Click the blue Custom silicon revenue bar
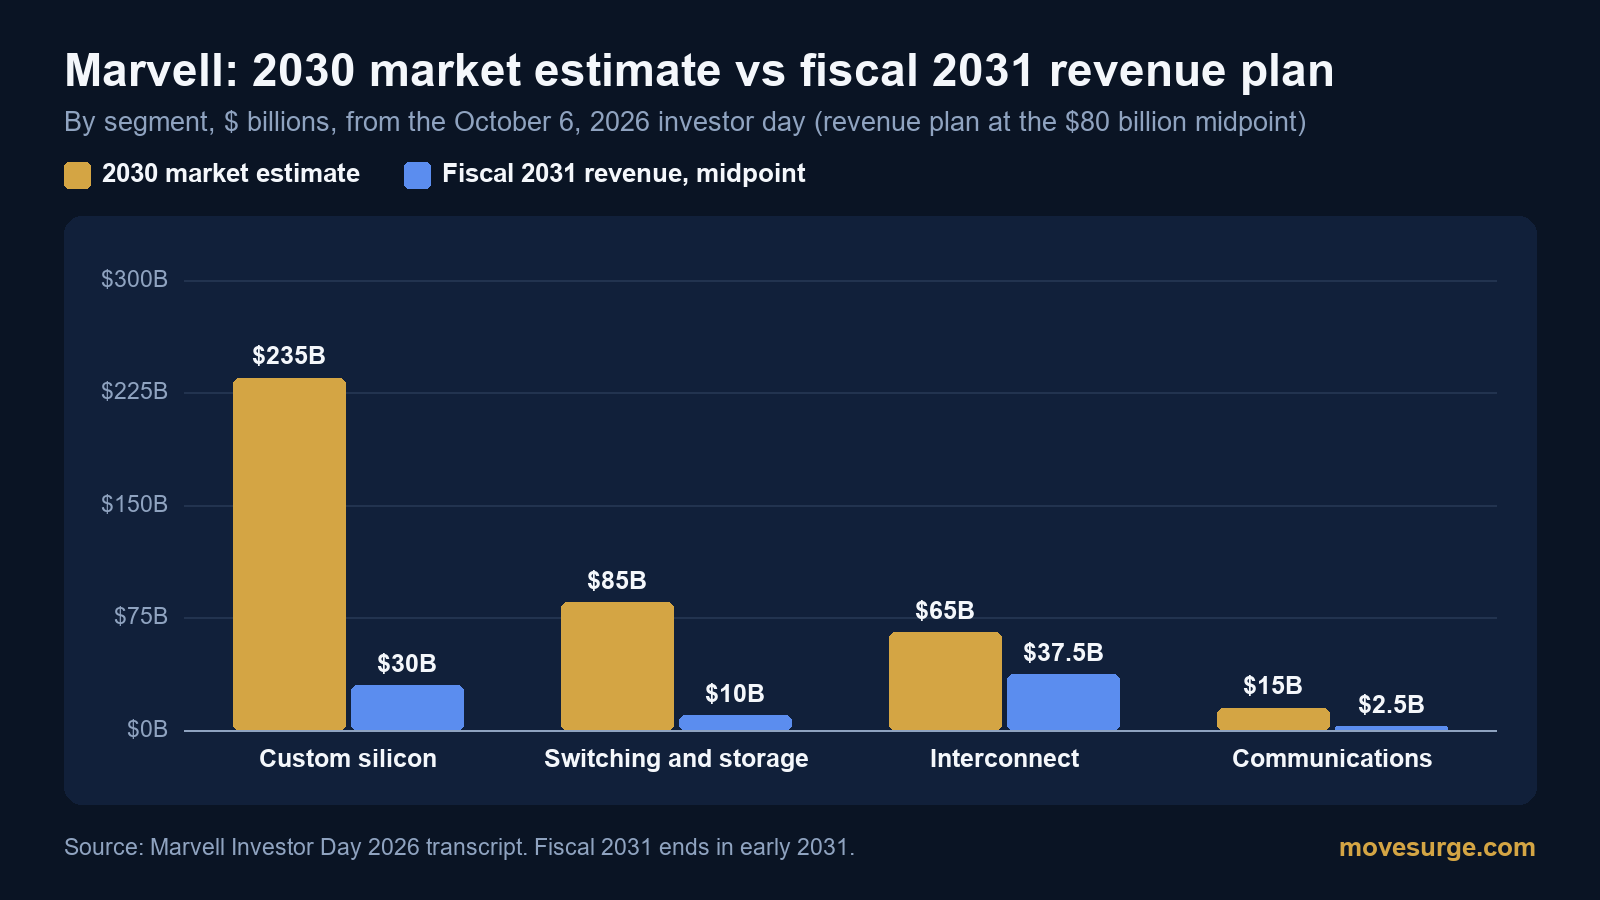The height and width of the screenshot is (900, 1600). coord(407,708)
